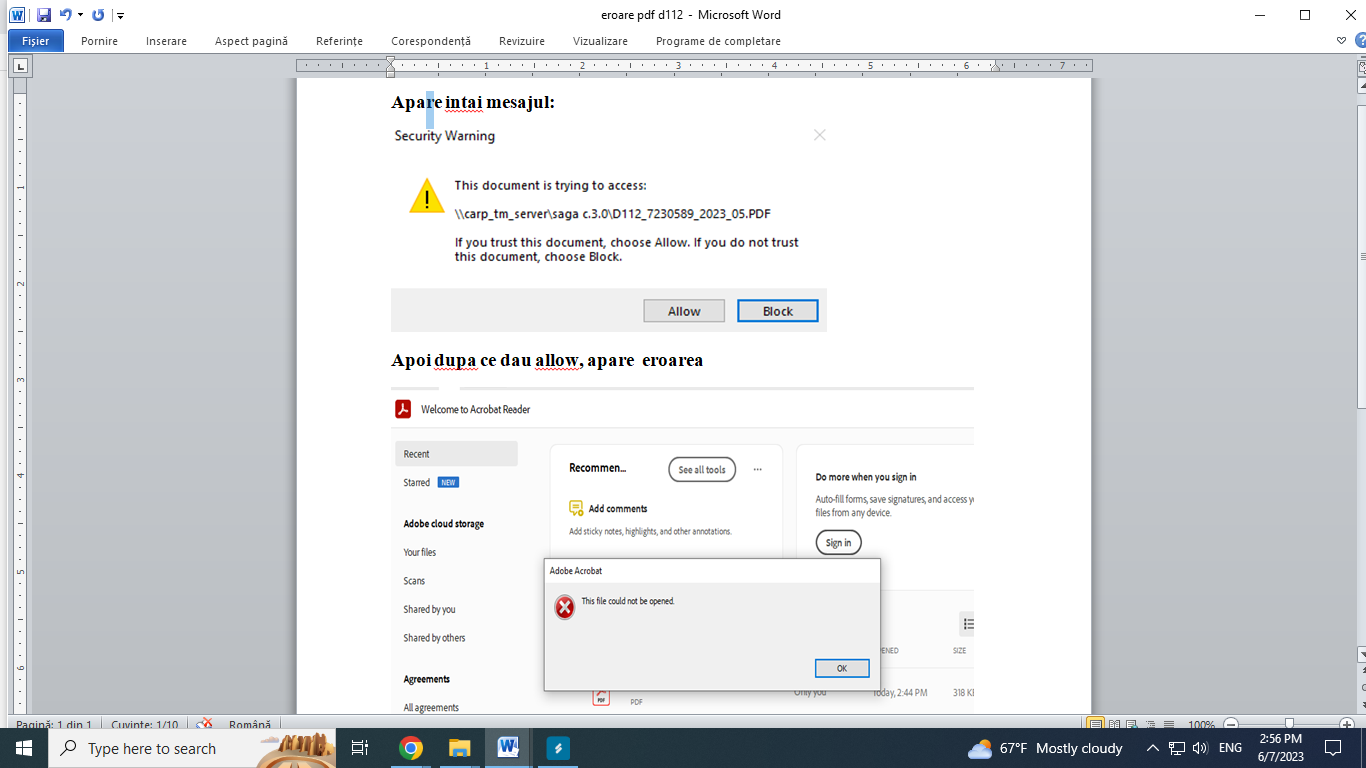The image size is (1366, 768).
Task: Undo the last action
Action: [66, 15]
